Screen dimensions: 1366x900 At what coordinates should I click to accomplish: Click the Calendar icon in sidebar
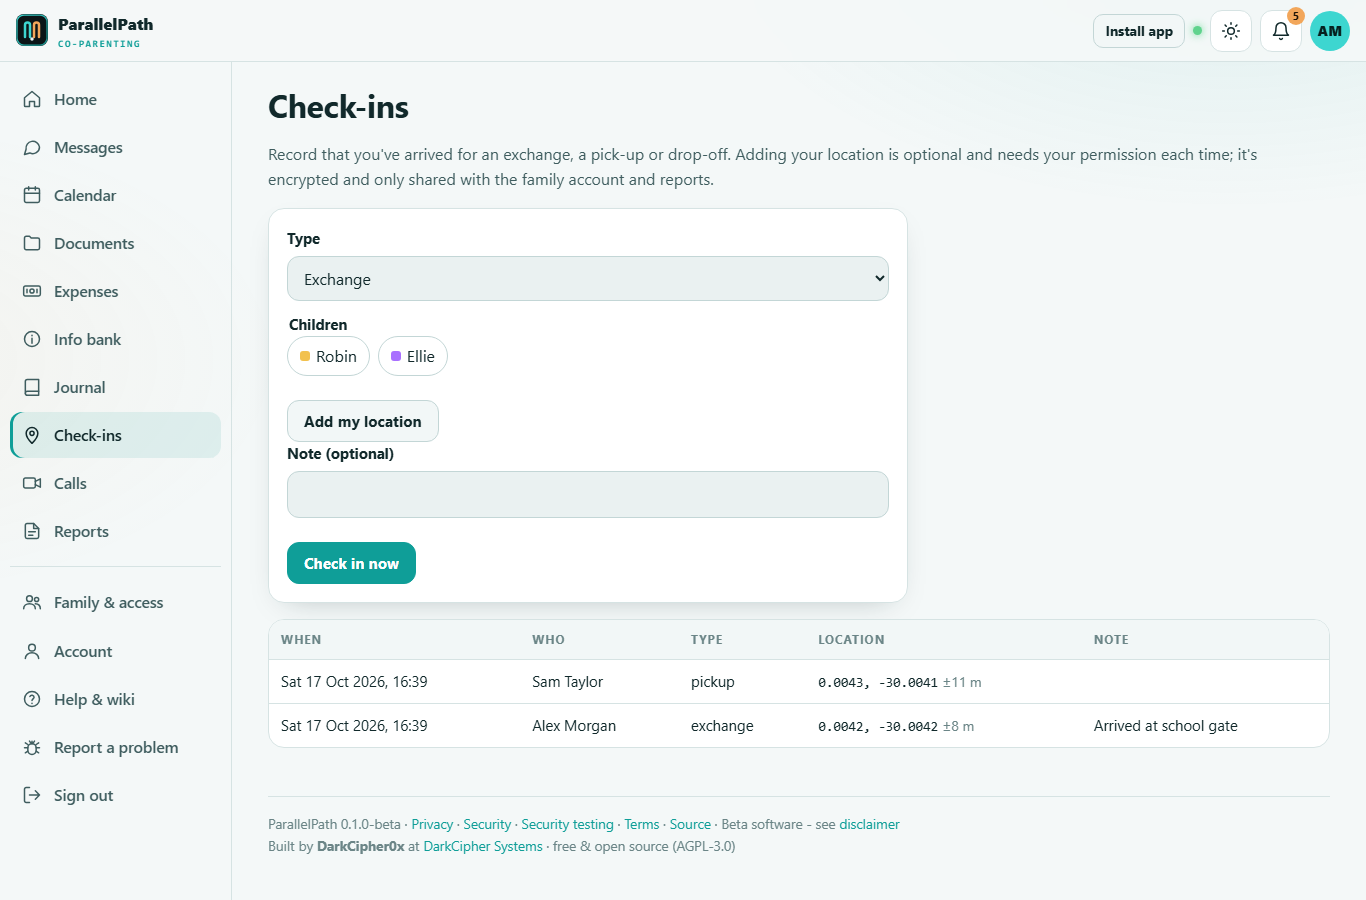pos(32,195)
